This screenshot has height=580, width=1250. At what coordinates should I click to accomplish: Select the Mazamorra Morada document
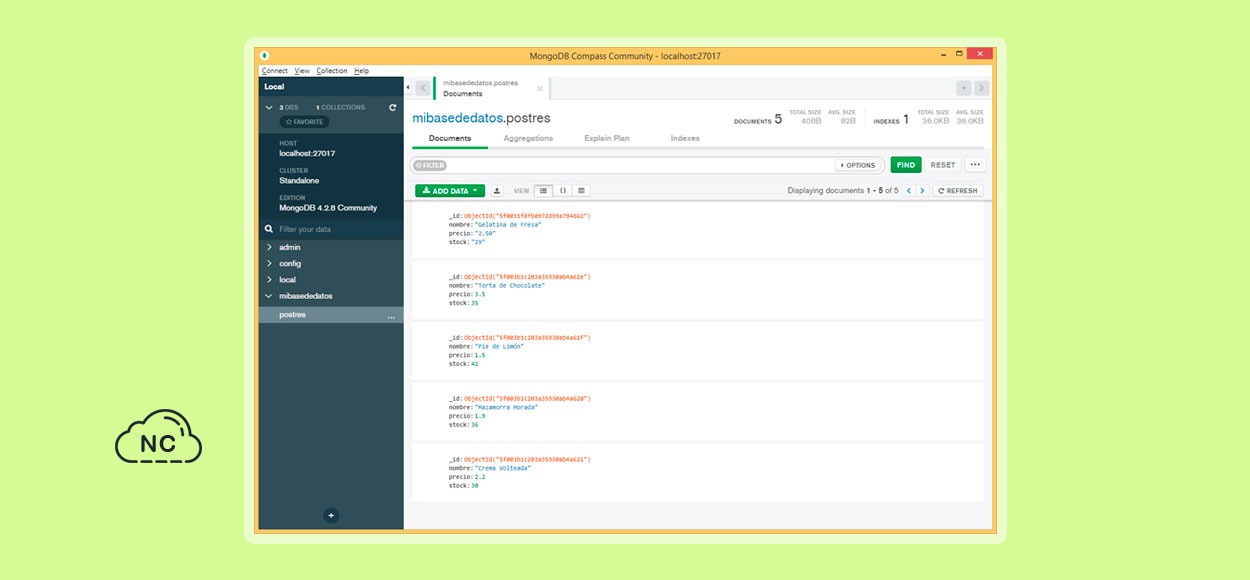[698, 412]
